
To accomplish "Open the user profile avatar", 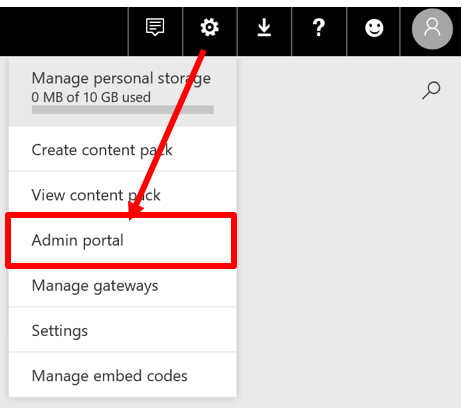I will pyautogui.click(x=432, y=29).
